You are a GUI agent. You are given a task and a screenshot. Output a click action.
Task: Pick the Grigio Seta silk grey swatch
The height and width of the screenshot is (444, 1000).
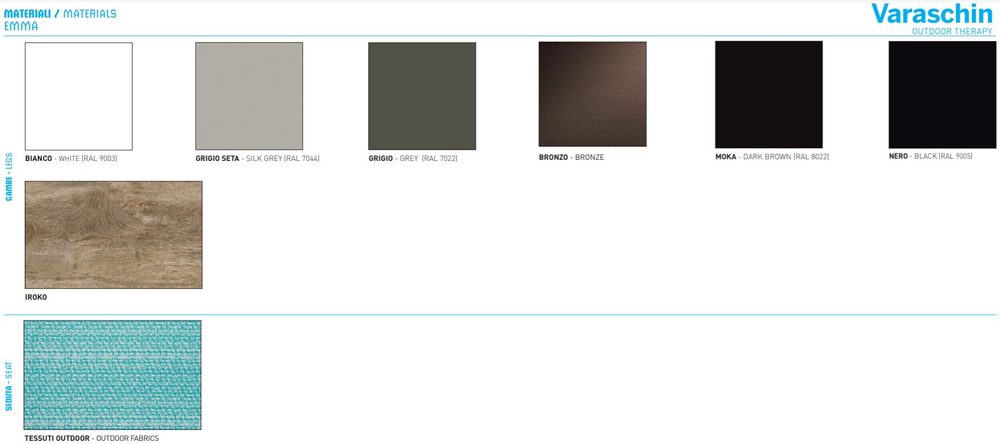click(x=248, y=96)
